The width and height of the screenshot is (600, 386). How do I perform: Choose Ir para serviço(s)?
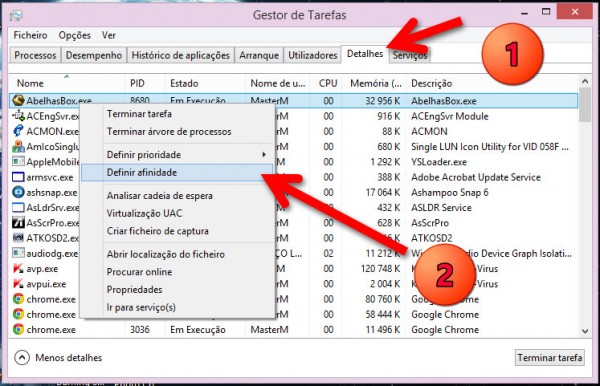[x=177, y=307]
